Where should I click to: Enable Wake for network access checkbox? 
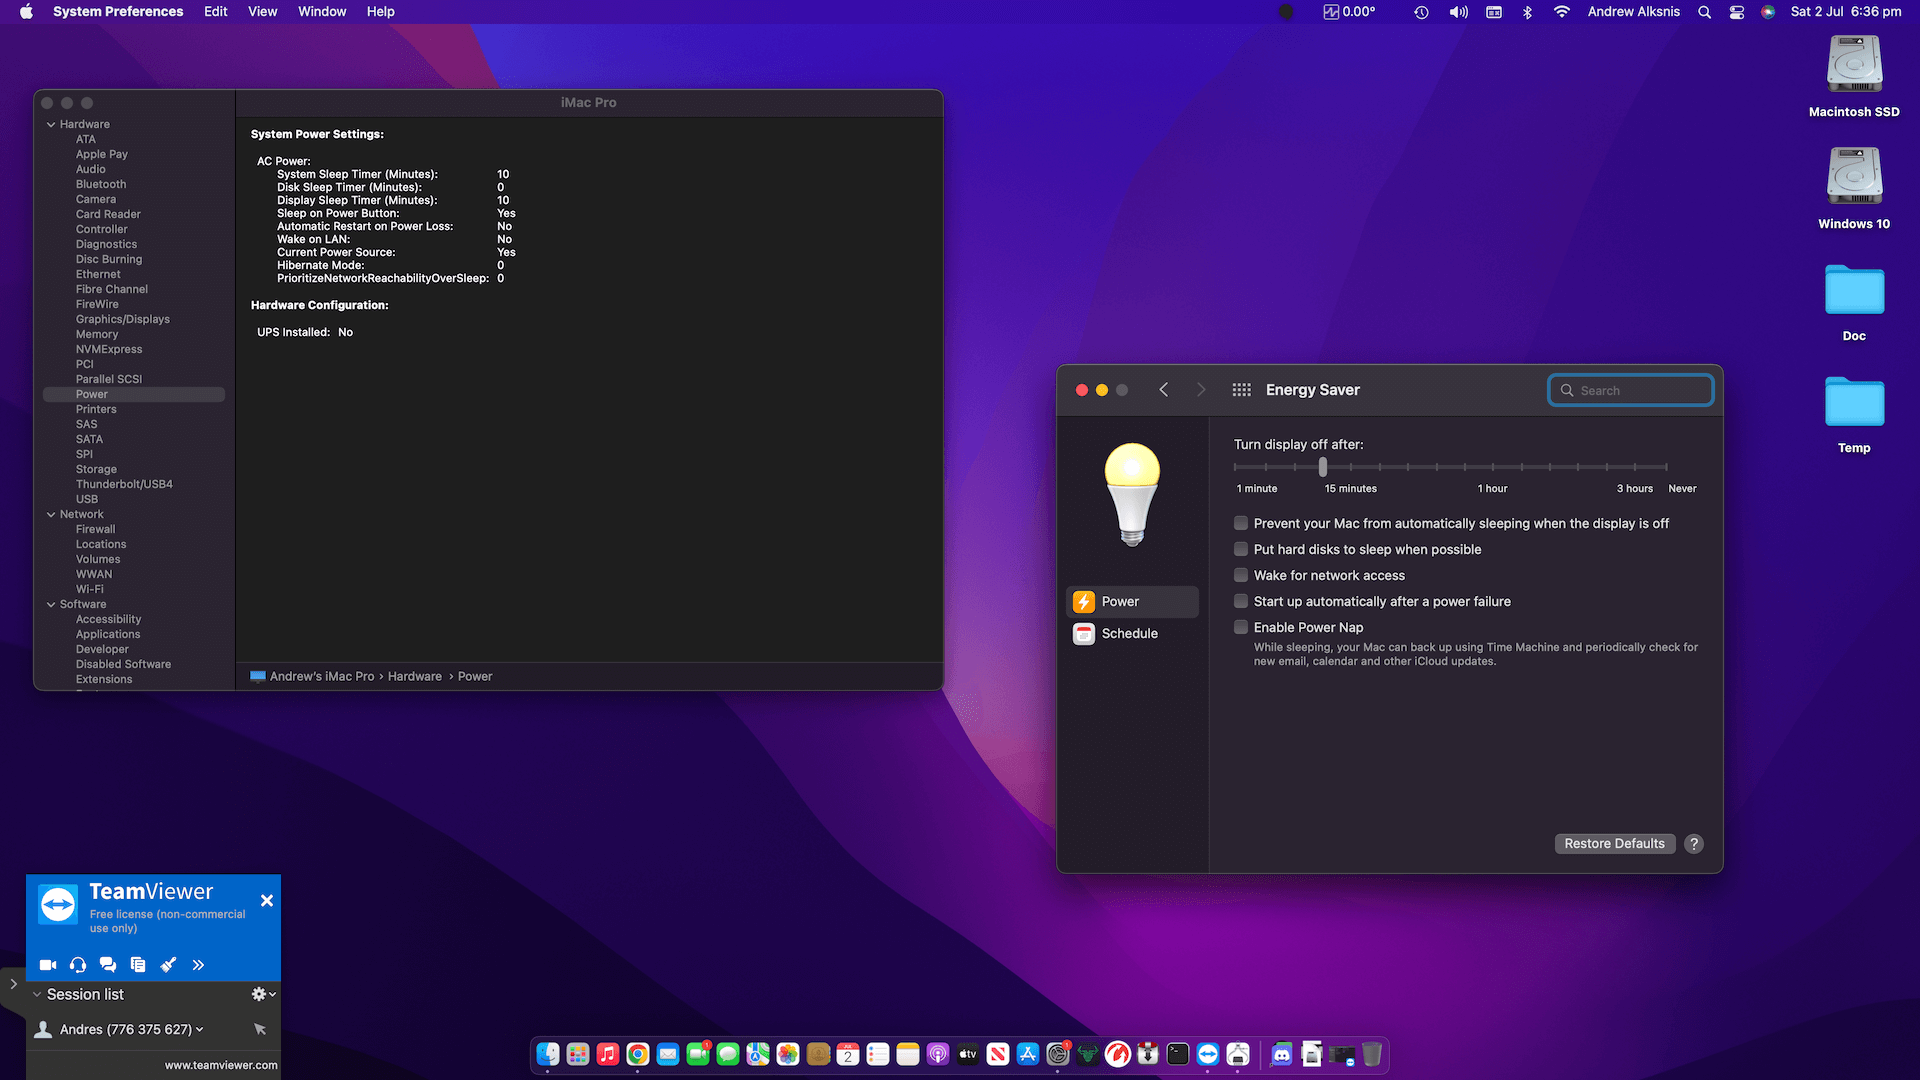1241,575
